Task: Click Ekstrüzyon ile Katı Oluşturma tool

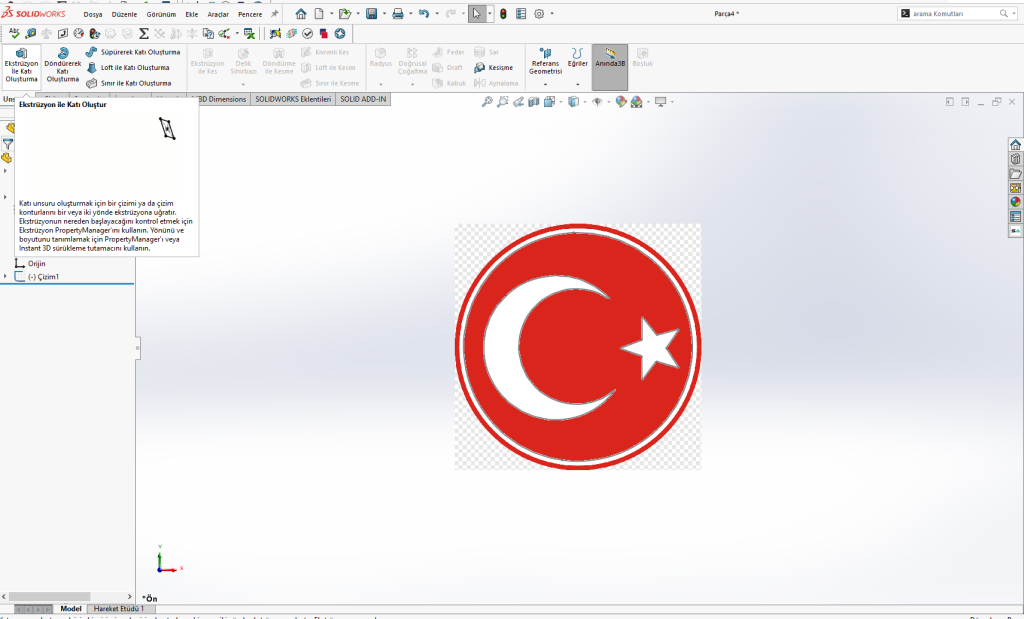Action: 21,64
